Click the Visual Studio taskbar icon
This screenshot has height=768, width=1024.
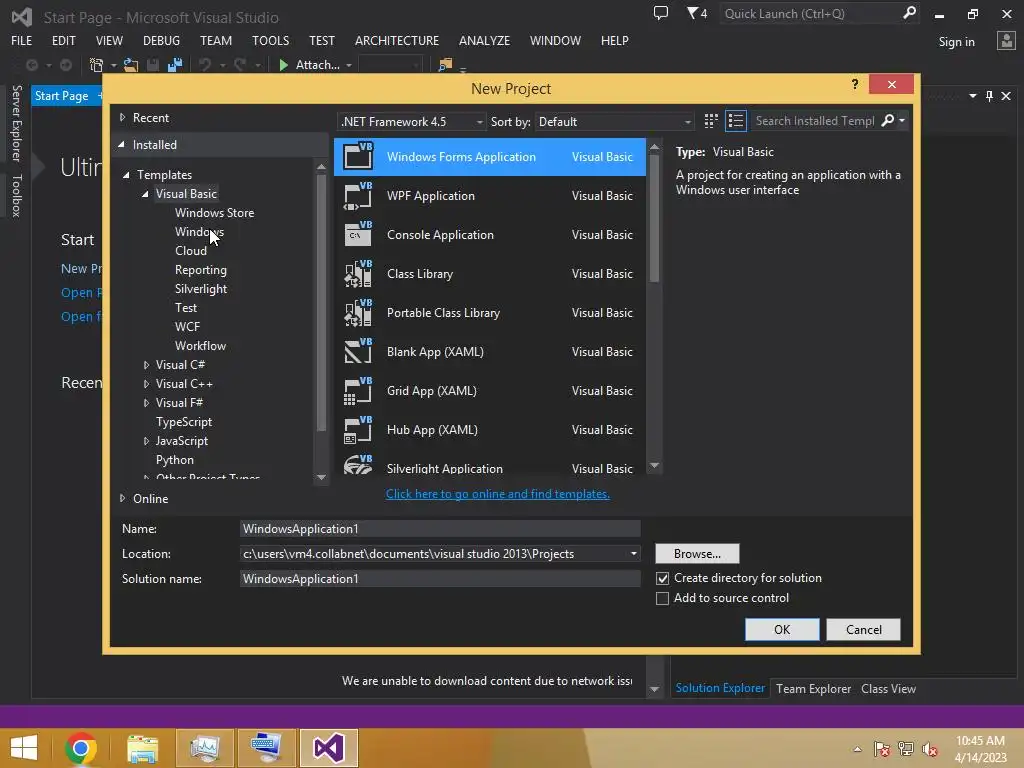(x=328, y=748)
